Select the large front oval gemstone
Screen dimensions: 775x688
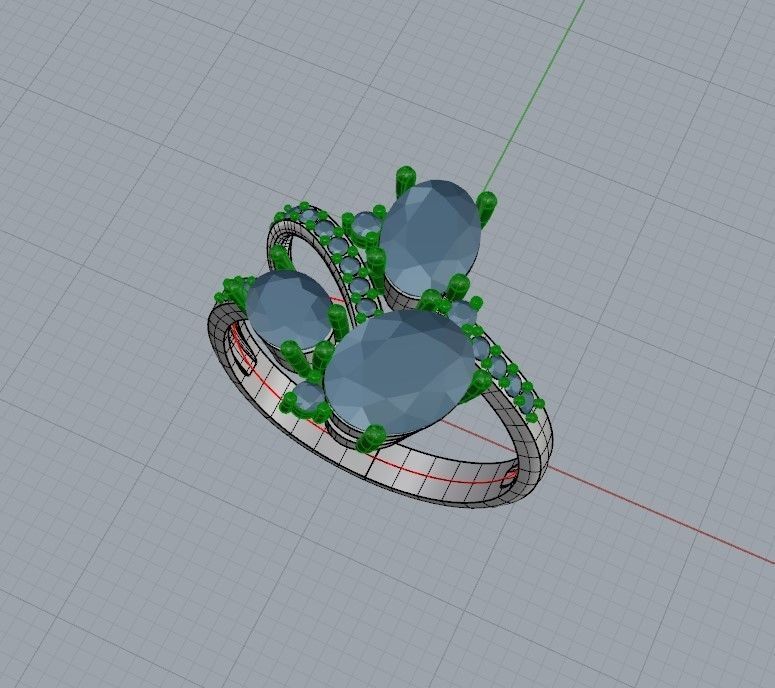[x=399, y=372]
